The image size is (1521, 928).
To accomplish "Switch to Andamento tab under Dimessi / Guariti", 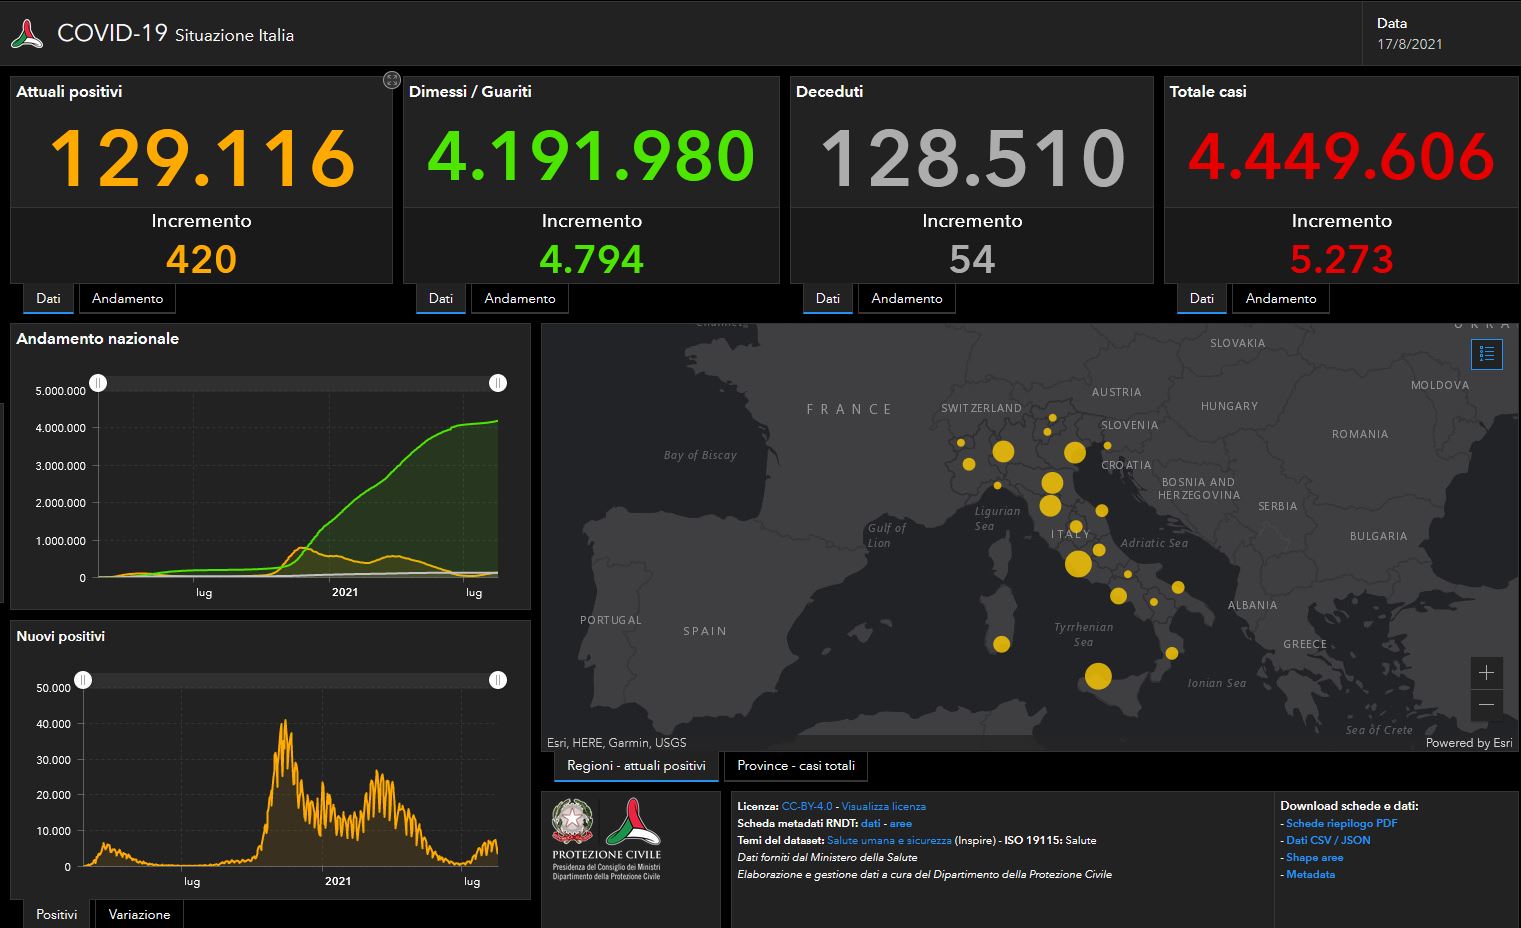I will [519, 298].
